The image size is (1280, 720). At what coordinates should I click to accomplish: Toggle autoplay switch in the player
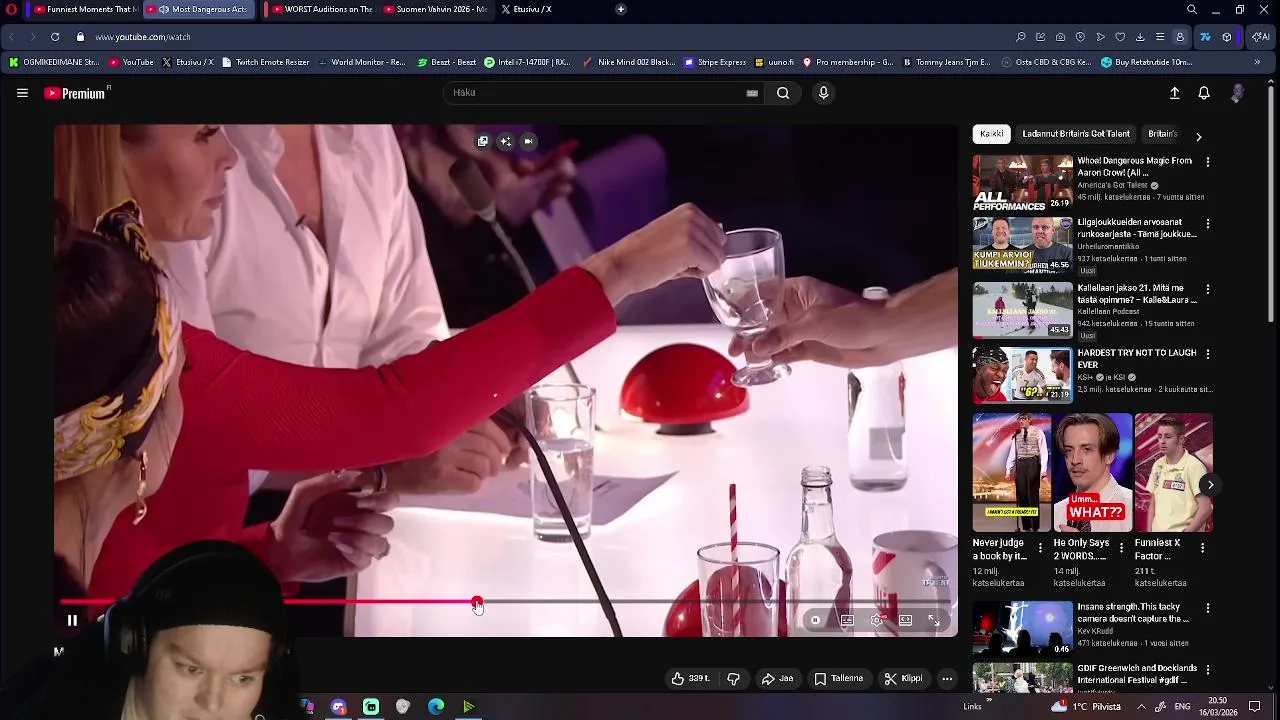click(816, 621)
